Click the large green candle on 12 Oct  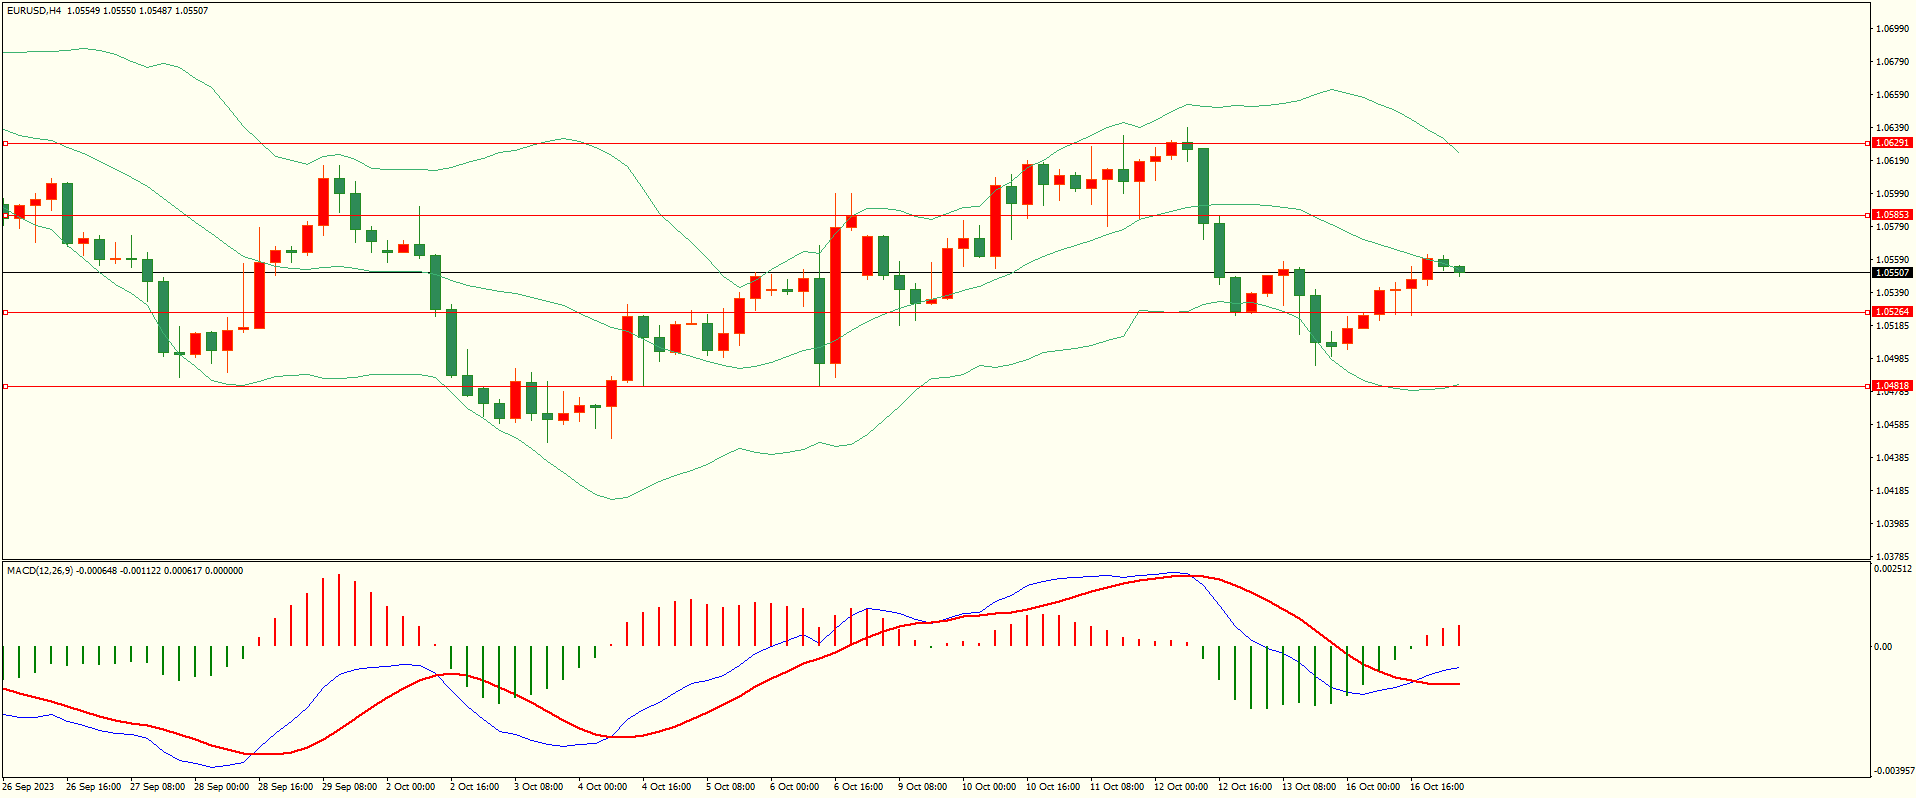click(1203, 185)
